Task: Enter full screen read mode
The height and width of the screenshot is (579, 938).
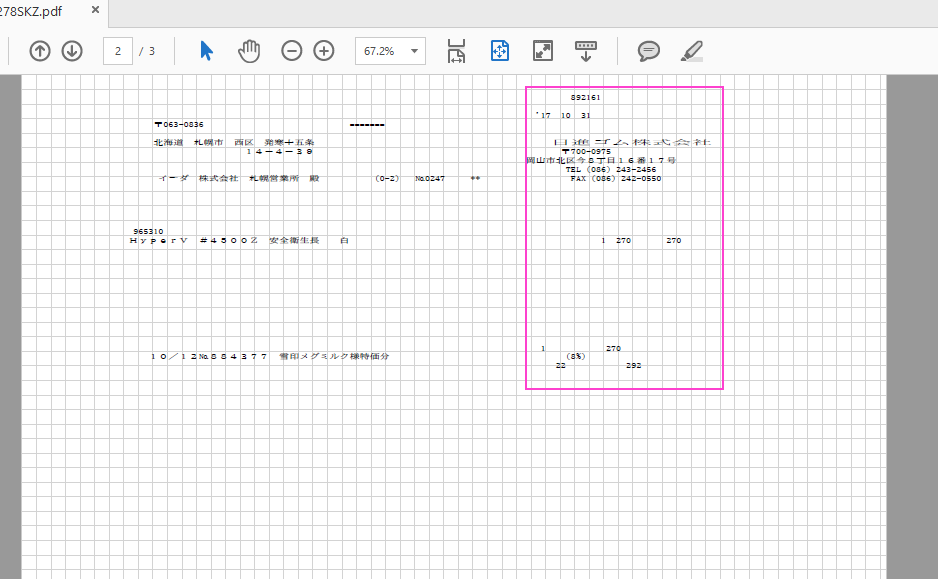Action: tap(542, 51)
